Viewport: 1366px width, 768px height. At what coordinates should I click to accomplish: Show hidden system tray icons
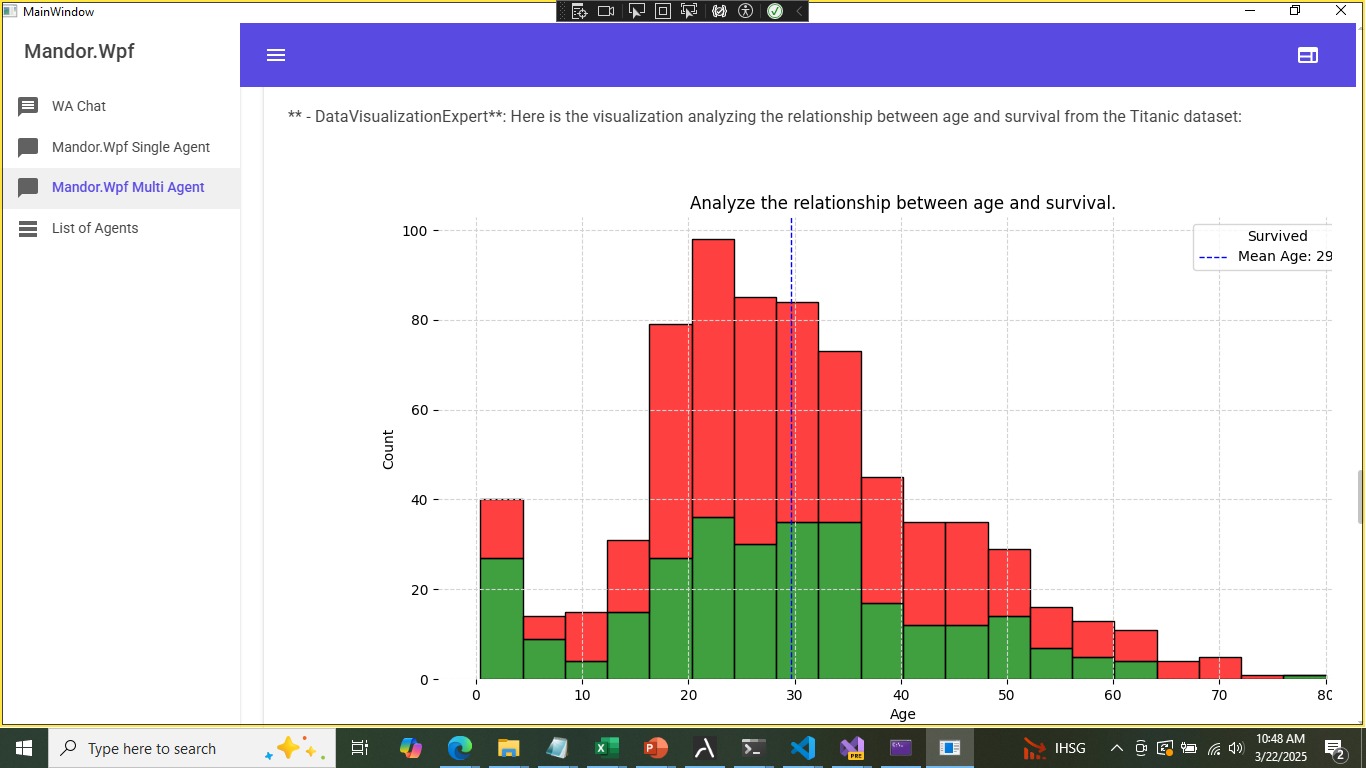pyautogui.click(x=1117, y=748)
